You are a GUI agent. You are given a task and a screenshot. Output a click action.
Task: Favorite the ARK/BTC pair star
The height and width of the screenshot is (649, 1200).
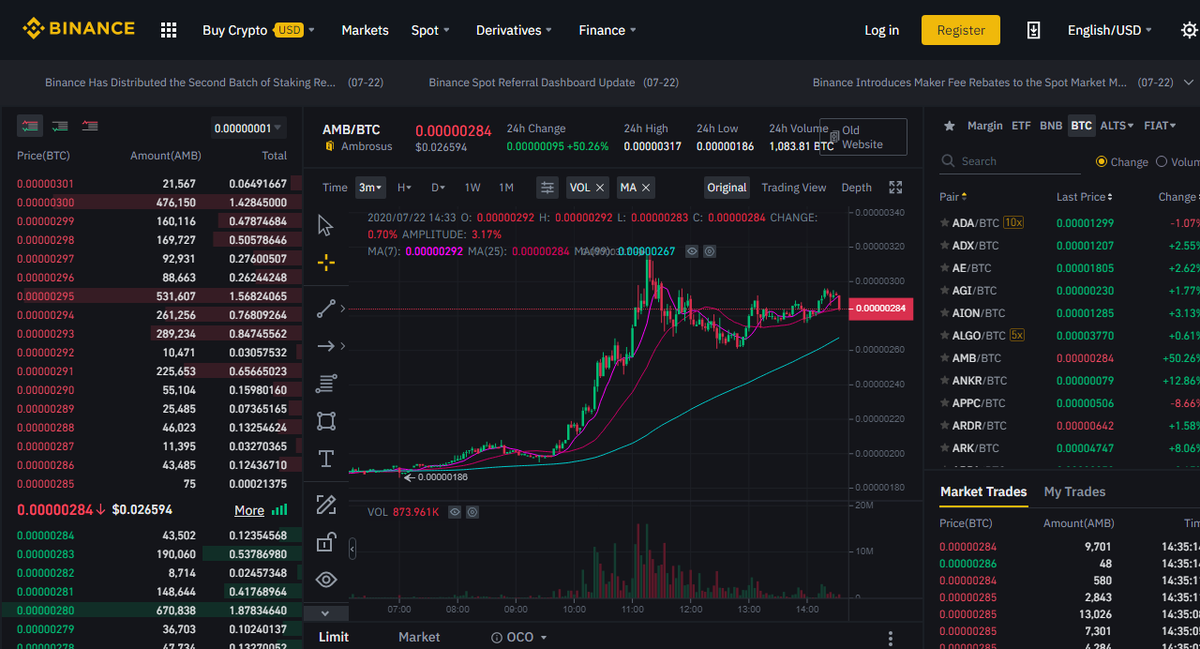(x=945, y=448)
